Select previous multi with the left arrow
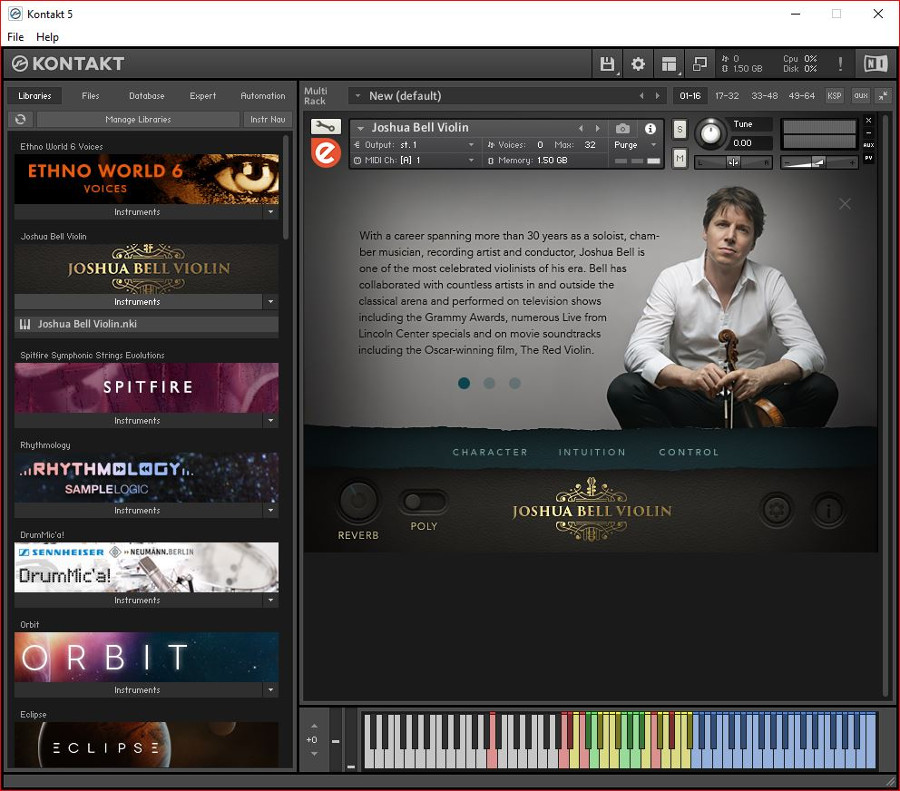 click(641, 96)
